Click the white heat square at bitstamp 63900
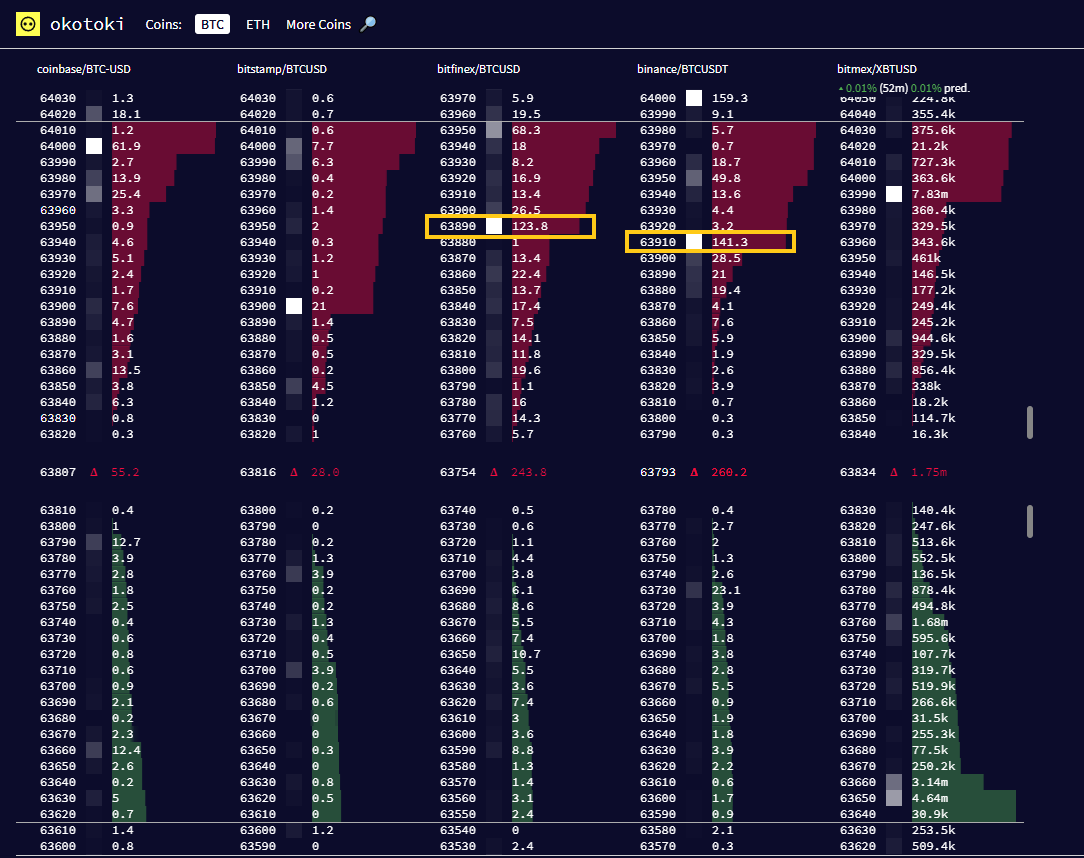 (294, 306)
